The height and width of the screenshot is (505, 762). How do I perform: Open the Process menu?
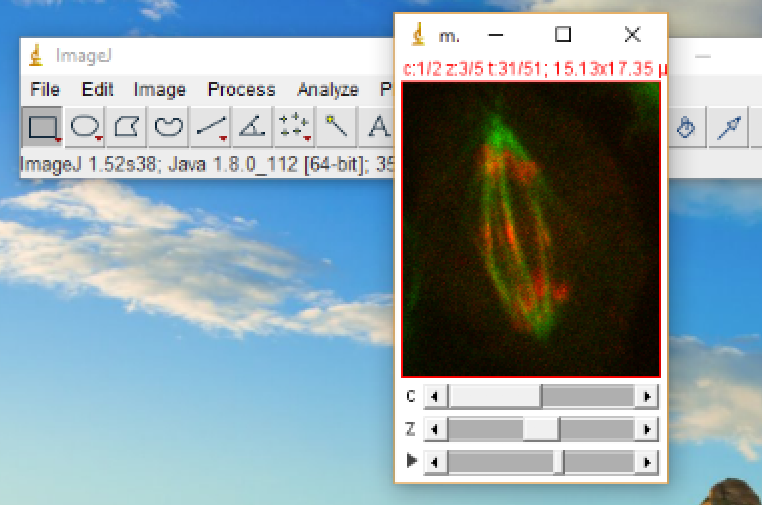242,89
